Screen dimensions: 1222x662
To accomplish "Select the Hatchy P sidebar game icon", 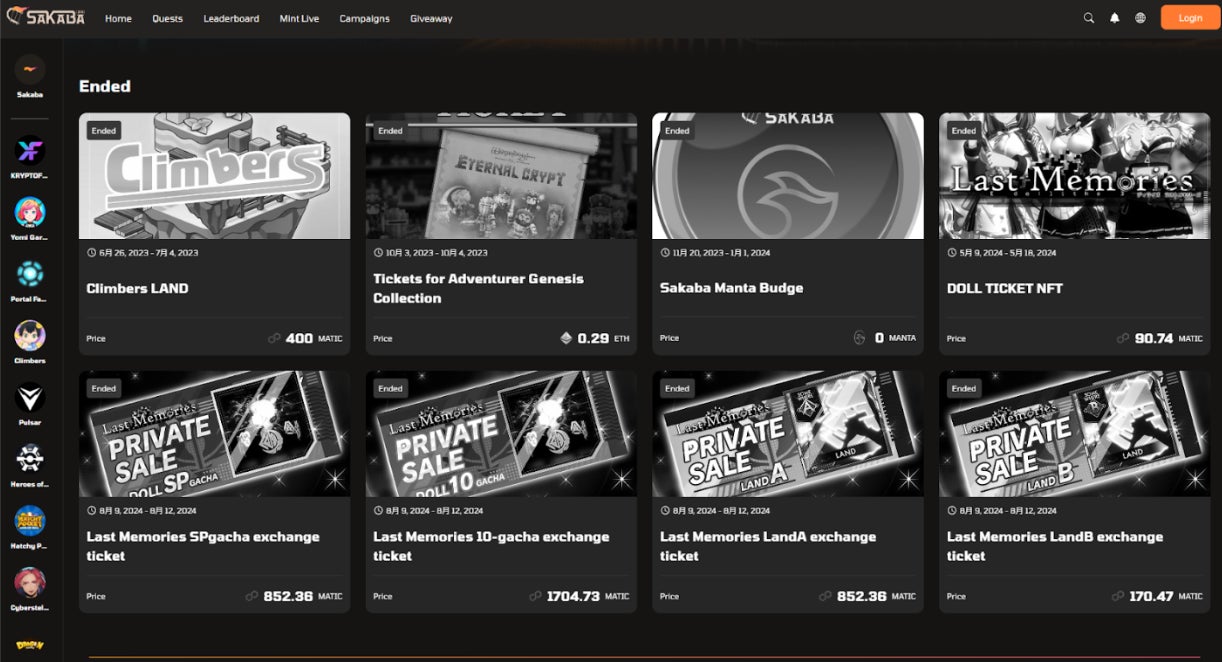I will click(x=30, y=521).
